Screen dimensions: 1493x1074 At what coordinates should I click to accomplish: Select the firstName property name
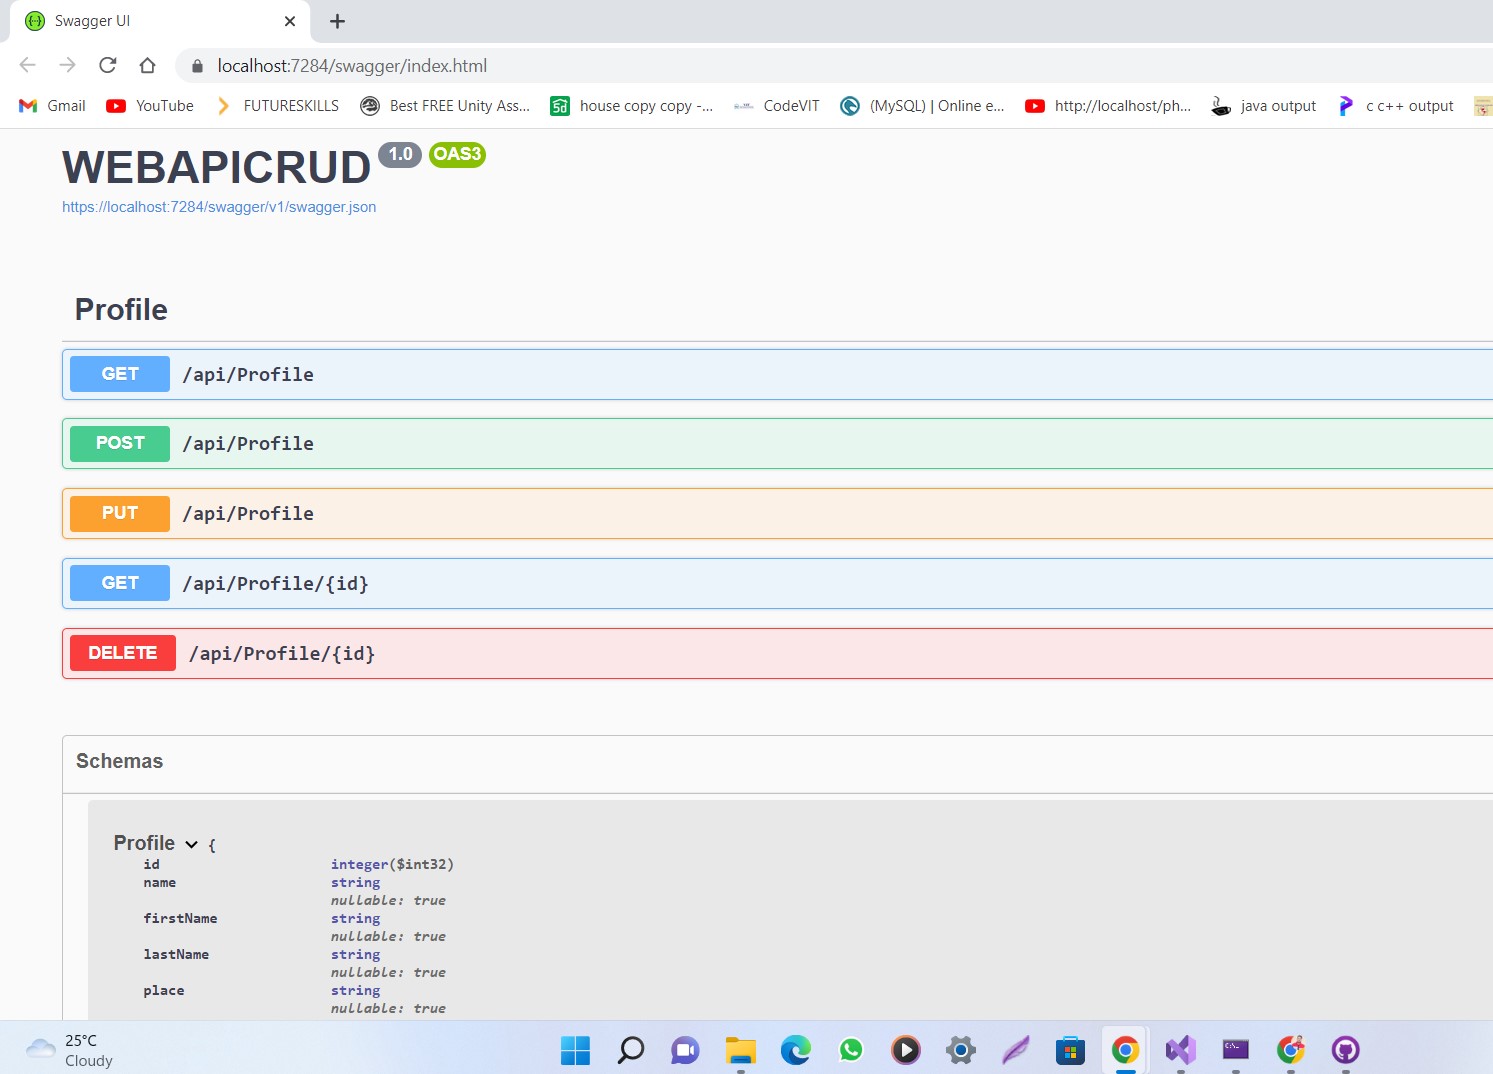pos(180,918)
